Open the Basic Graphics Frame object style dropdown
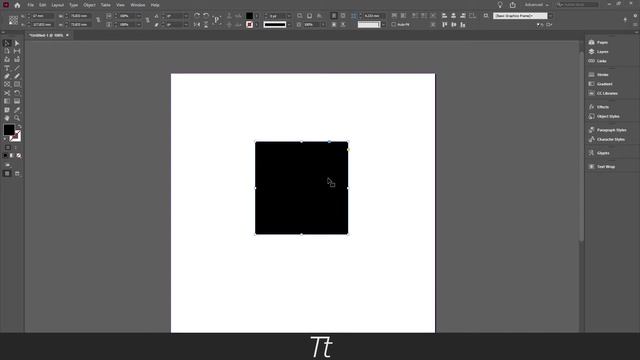Image resolution: width=640 pixels, height=360 pixels. [550, 16]
